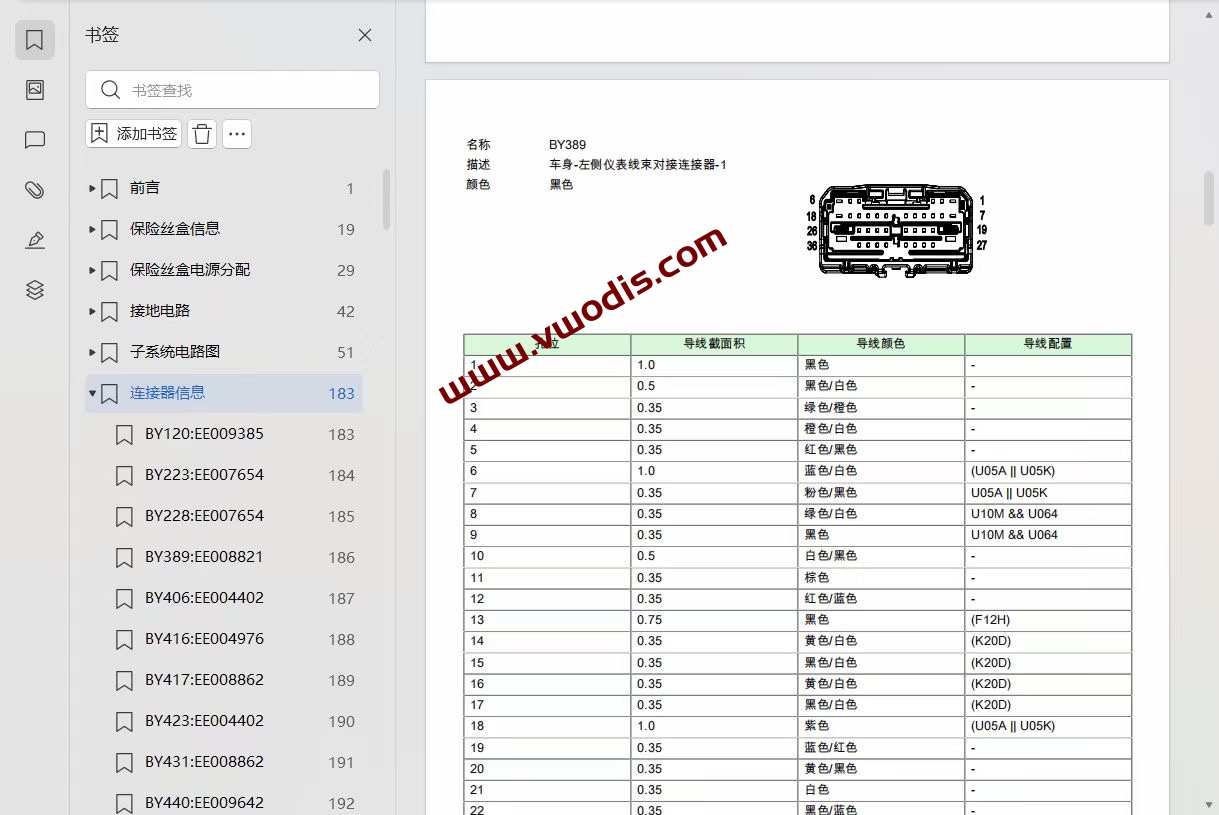Viewport: 1219px width, 815px height.
Task: Select the bookmarks panel icon
Action: tap(34, 40)
